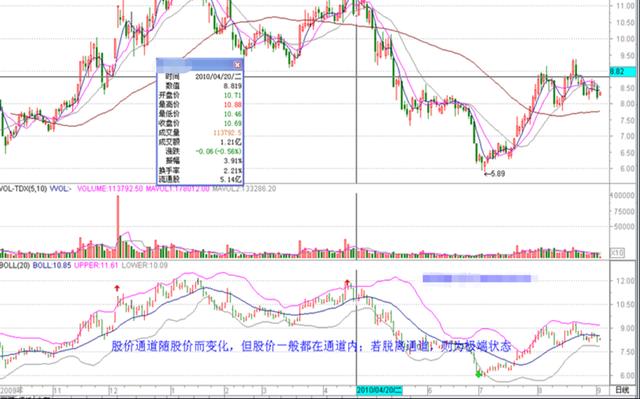Select the blue Chinese annotation text in BOLL panel
The image size is (640, 399).
tap(311, 347)
